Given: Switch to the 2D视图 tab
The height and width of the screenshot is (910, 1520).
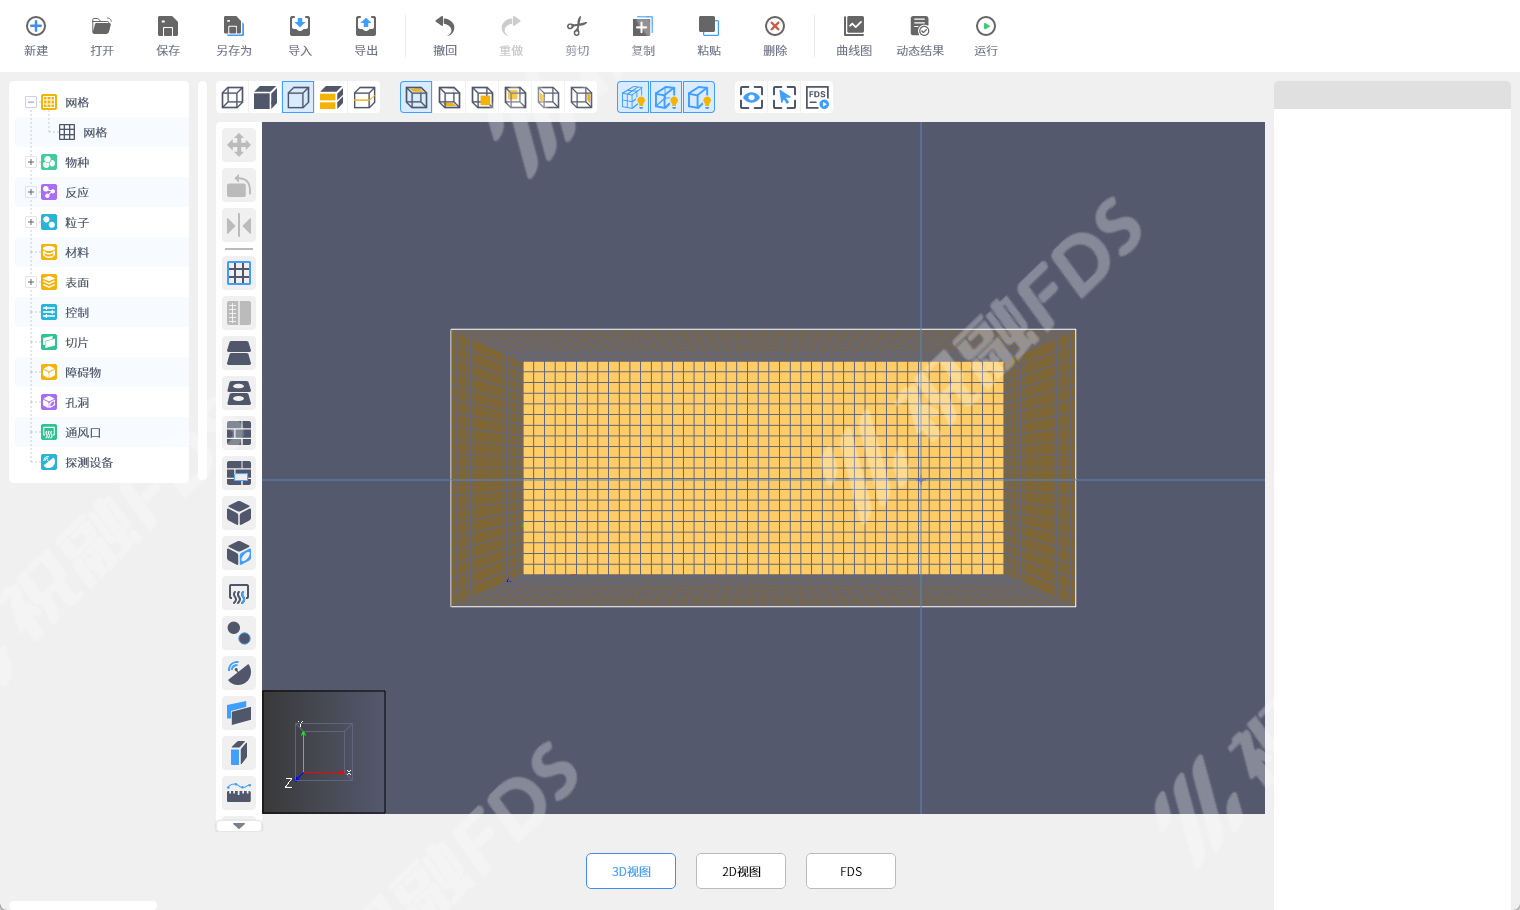Looking at the screenshot, I should pyautogui.click(x=741, y=871).
